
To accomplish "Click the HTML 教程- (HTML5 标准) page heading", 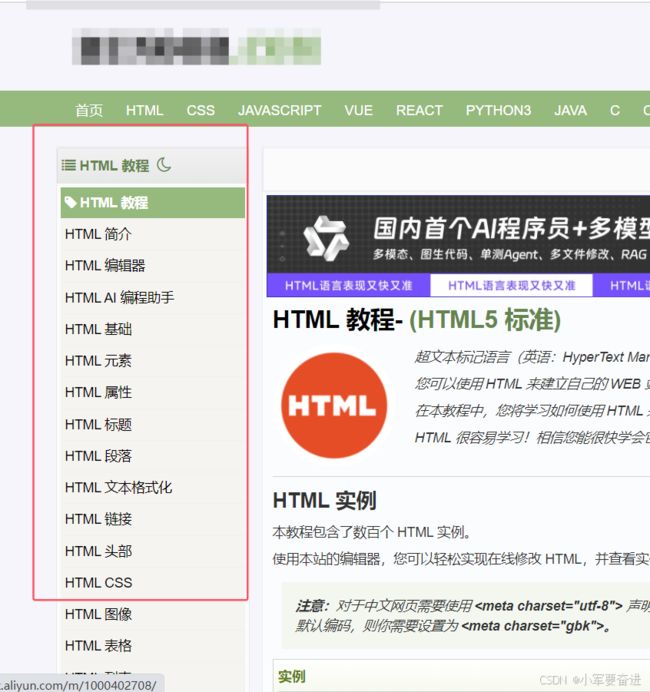I will click(x=417, y=320).
